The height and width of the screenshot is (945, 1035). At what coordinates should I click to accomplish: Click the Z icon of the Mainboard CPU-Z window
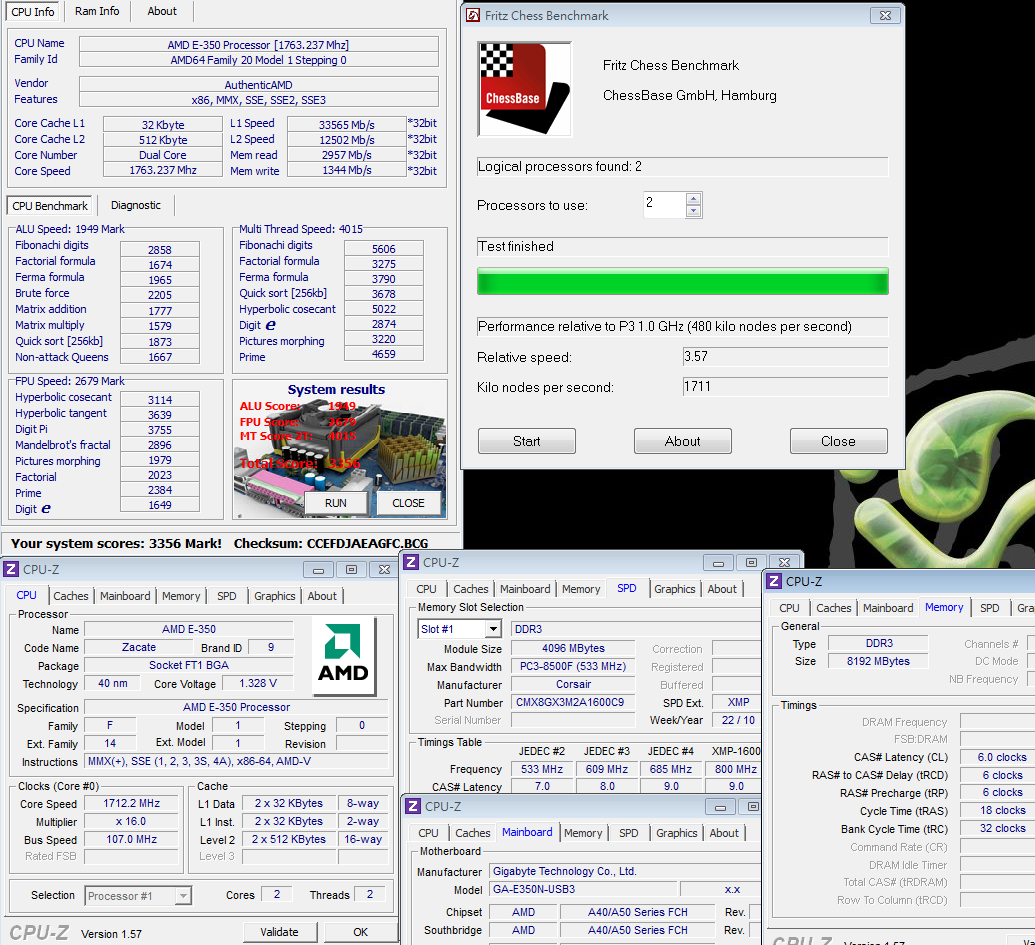tap(413, 806)
